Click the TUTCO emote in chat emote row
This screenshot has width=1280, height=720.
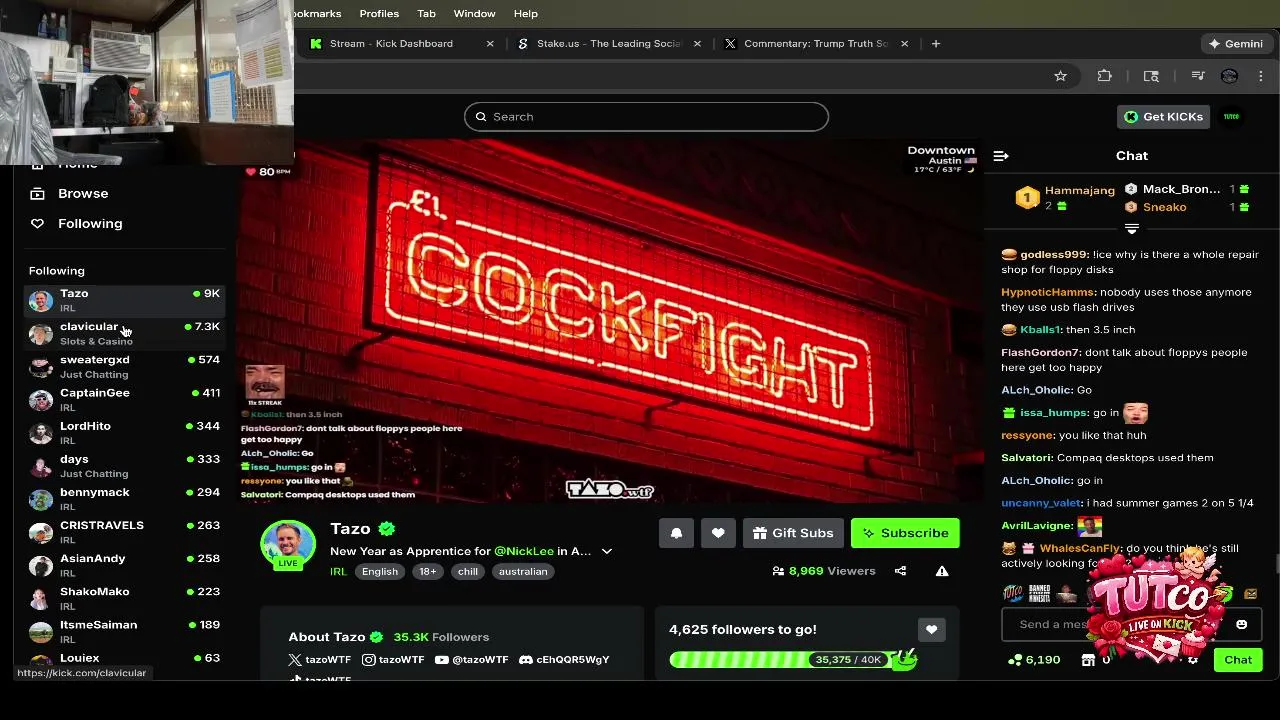pos(1013,594)
